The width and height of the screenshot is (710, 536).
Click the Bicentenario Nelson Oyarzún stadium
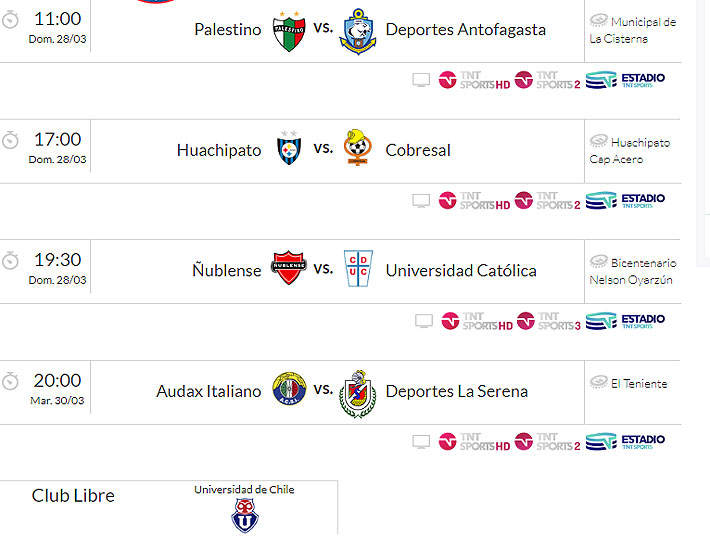tap(632, 271)
